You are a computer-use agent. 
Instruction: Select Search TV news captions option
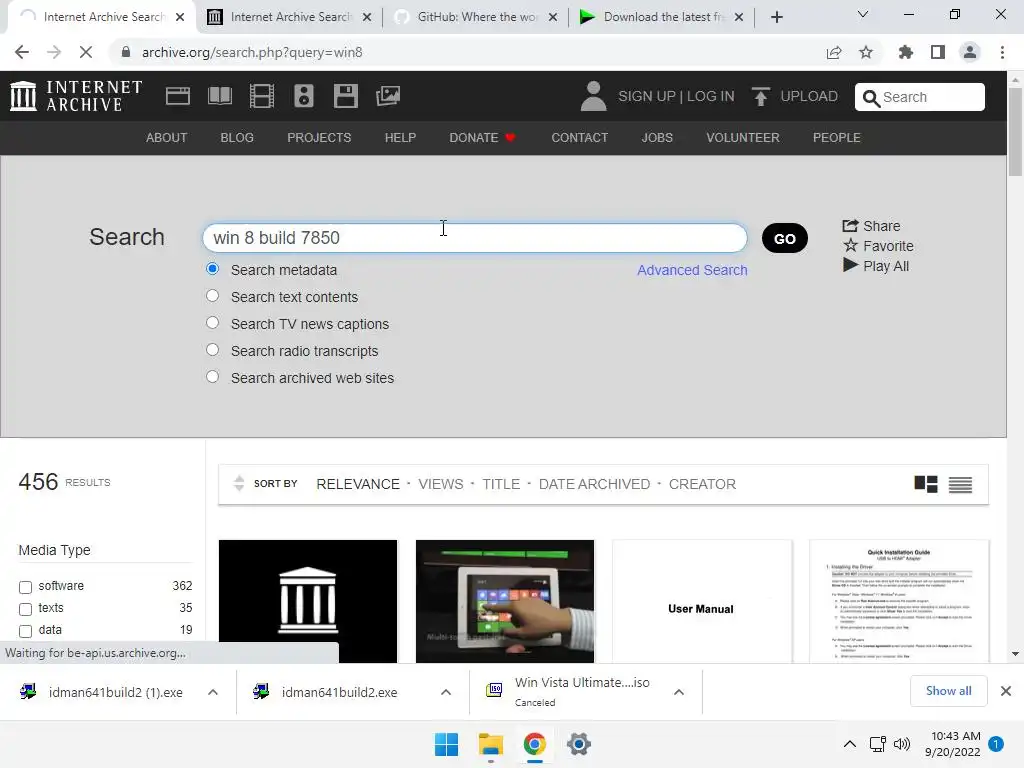[x=212, y=323]
